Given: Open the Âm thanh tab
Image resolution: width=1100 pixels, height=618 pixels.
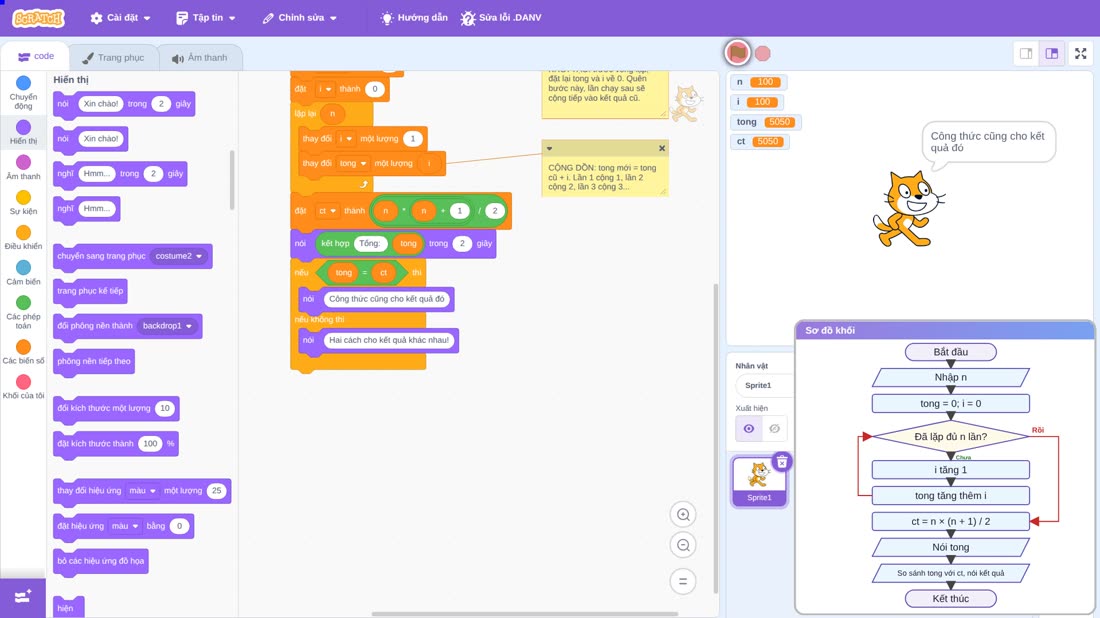Looking at the screenshot, I should (200, 58).
